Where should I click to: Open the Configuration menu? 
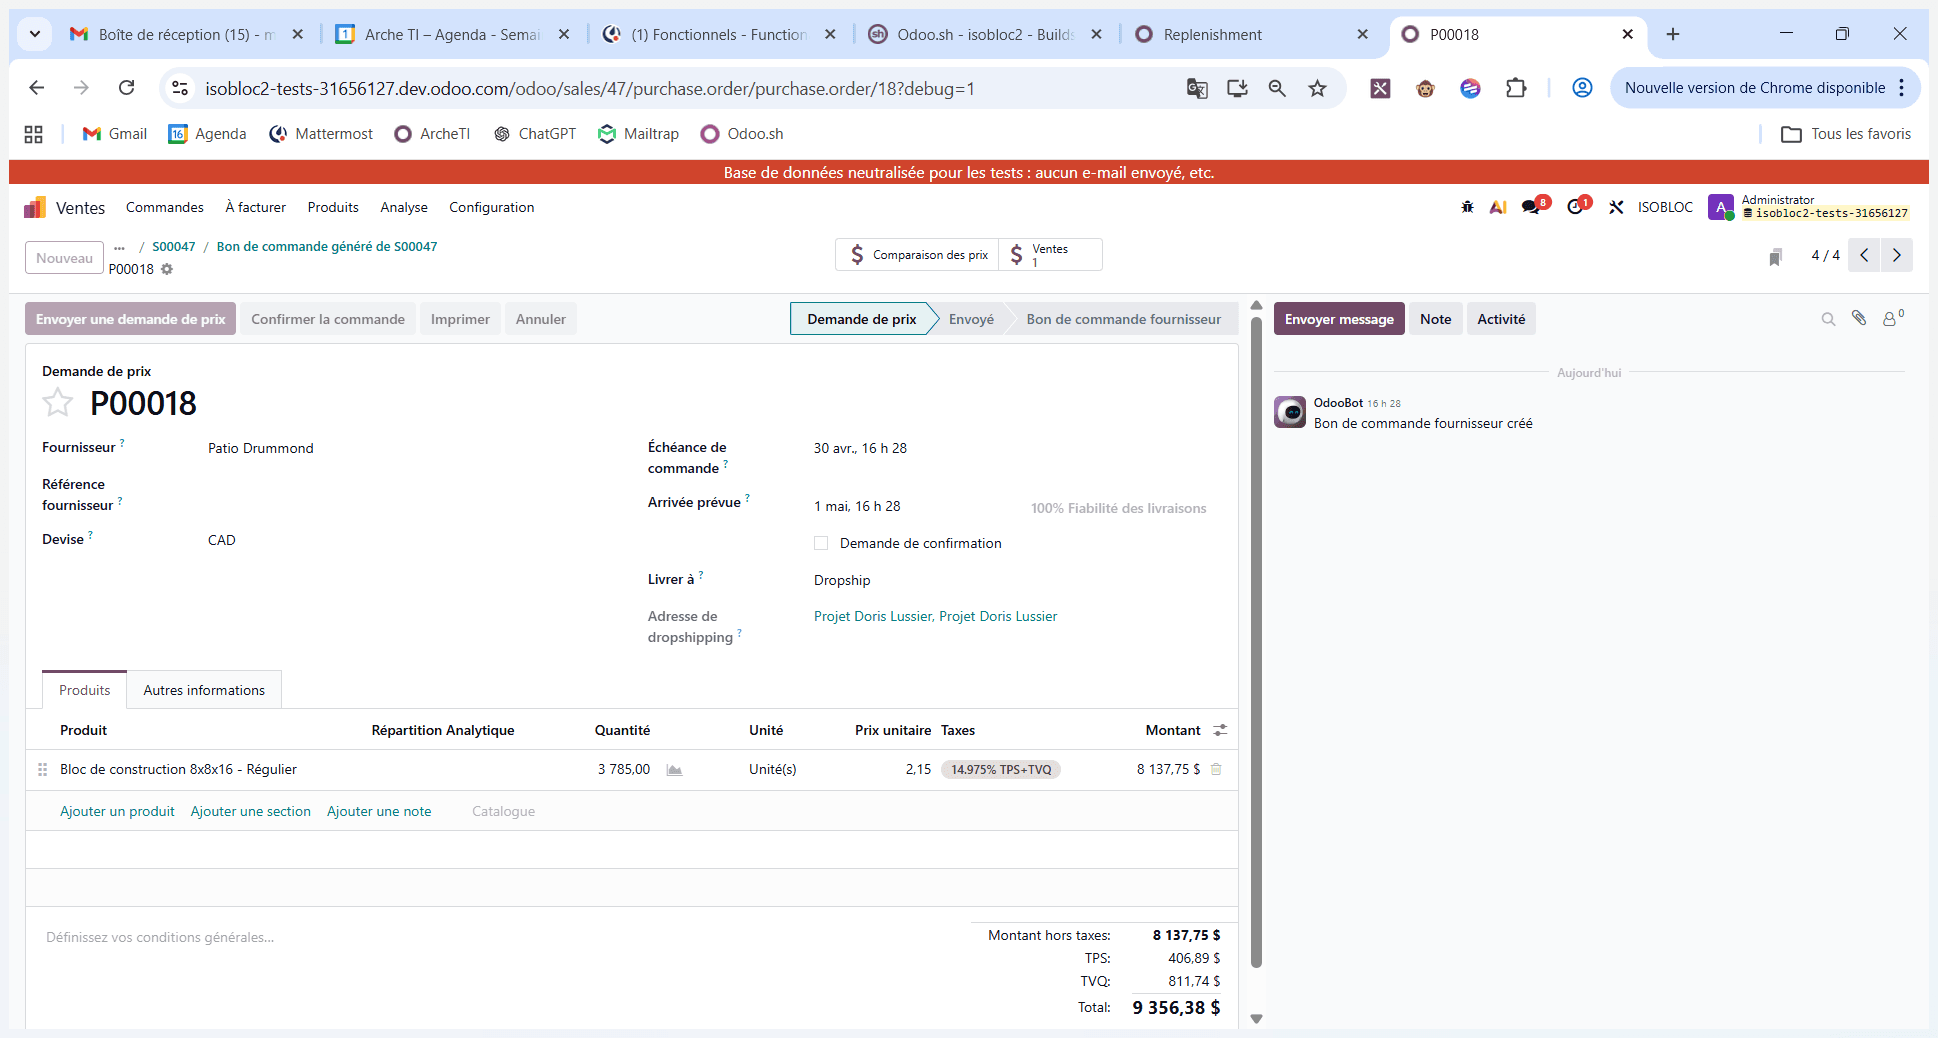[491, 207]
